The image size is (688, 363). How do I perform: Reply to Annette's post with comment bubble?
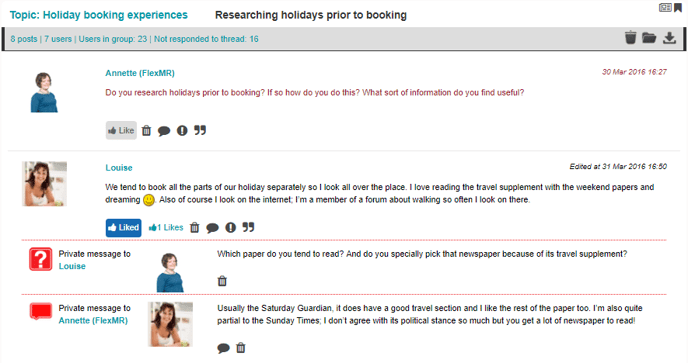click(x=164, y=131)
